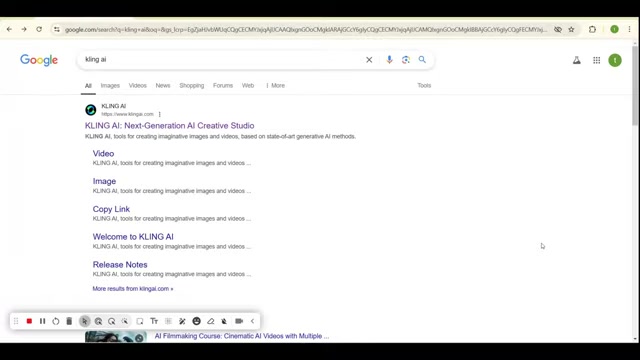
Task: Delete recording using trash icon
Action: click(69, 321)
